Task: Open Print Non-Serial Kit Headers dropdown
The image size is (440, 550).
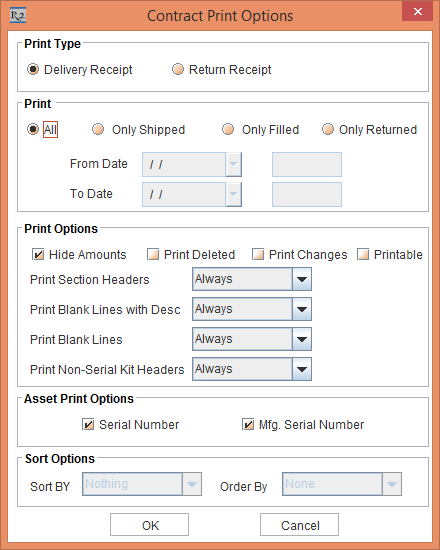Action: click(x=302, y=369)
